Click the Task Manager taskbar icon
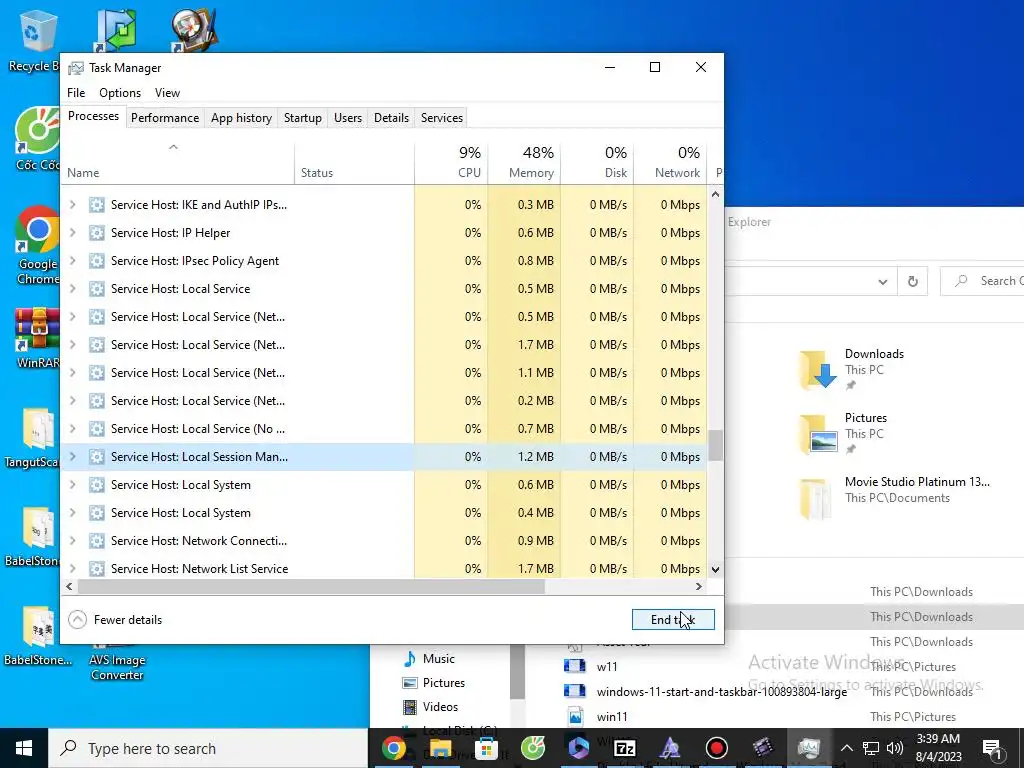Viewport: 1024px width, 768px height. [808, 748]
